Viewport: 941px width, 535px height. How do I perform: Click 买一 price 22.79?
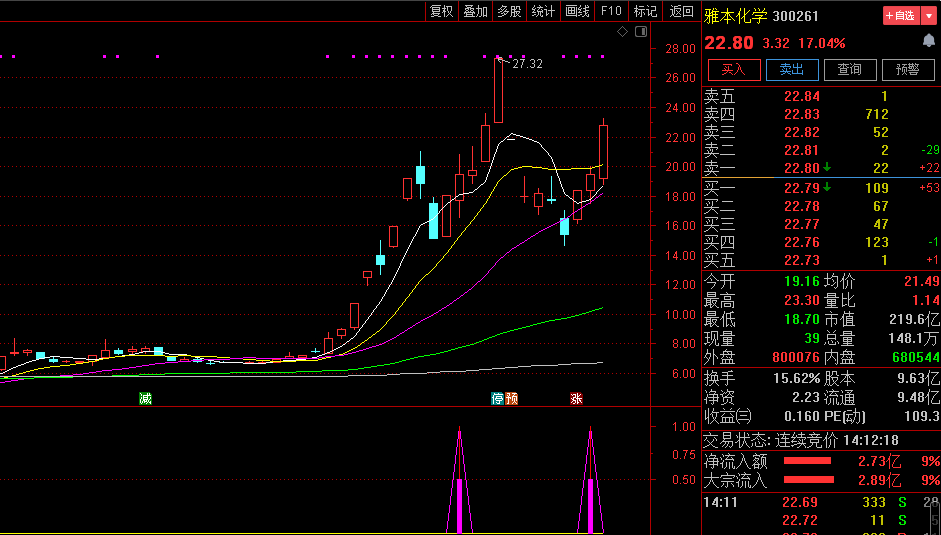pos(802,188)
